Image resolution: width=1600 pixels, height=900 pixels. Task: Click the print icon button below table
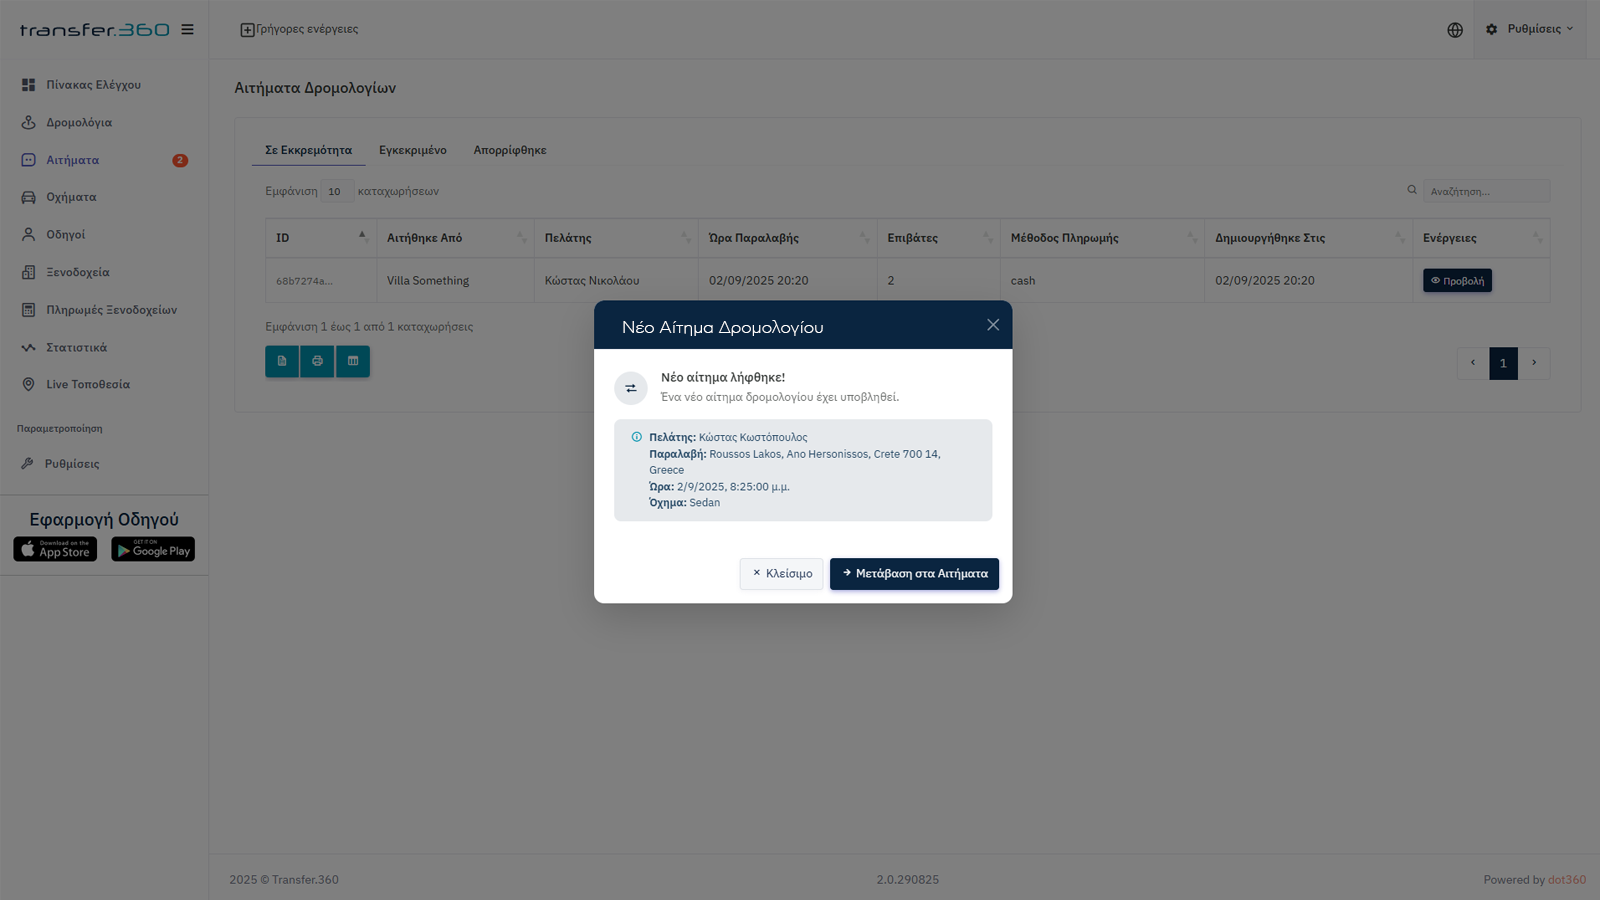[x=317, y=361]
